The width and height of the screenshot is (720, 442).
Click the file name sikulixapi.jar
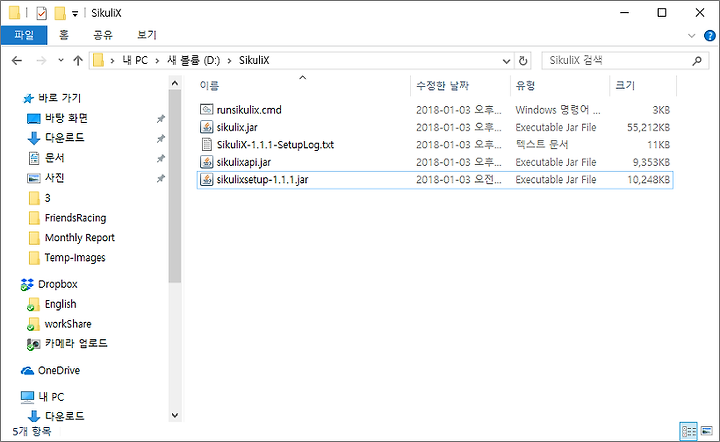[x=243, y=162]
